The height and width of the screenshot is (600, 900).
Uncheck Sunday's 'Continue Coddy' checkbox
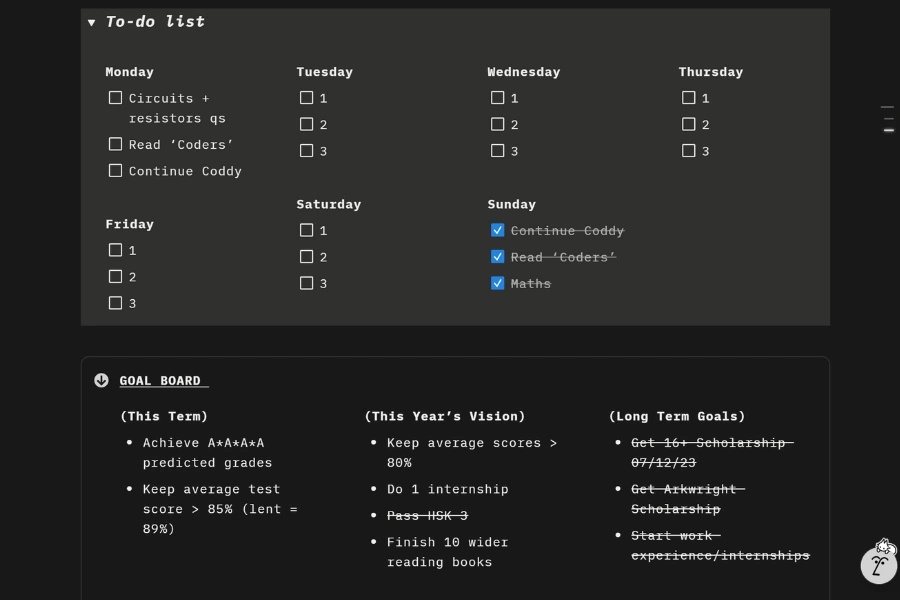click(497, 230)
